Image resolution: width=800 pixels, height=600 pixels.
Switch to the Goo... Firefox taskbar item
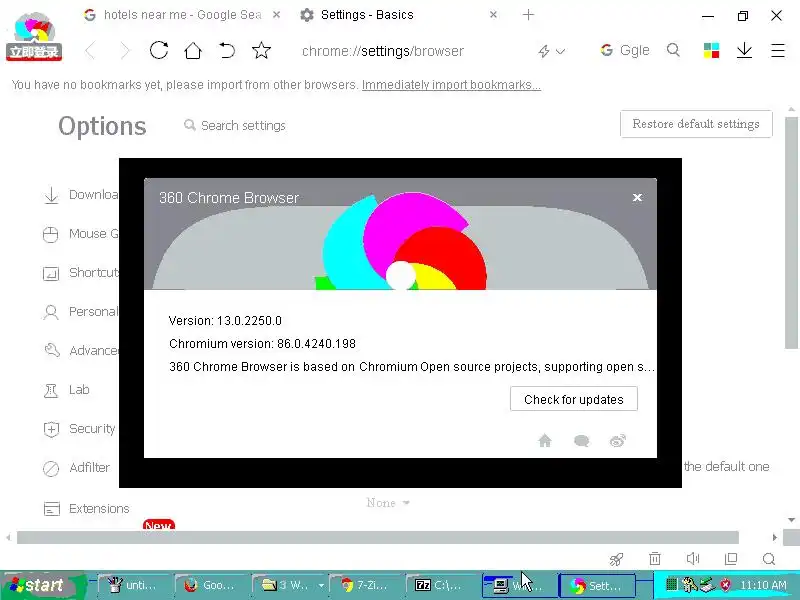pyautogui.click(x=210, y=585)
